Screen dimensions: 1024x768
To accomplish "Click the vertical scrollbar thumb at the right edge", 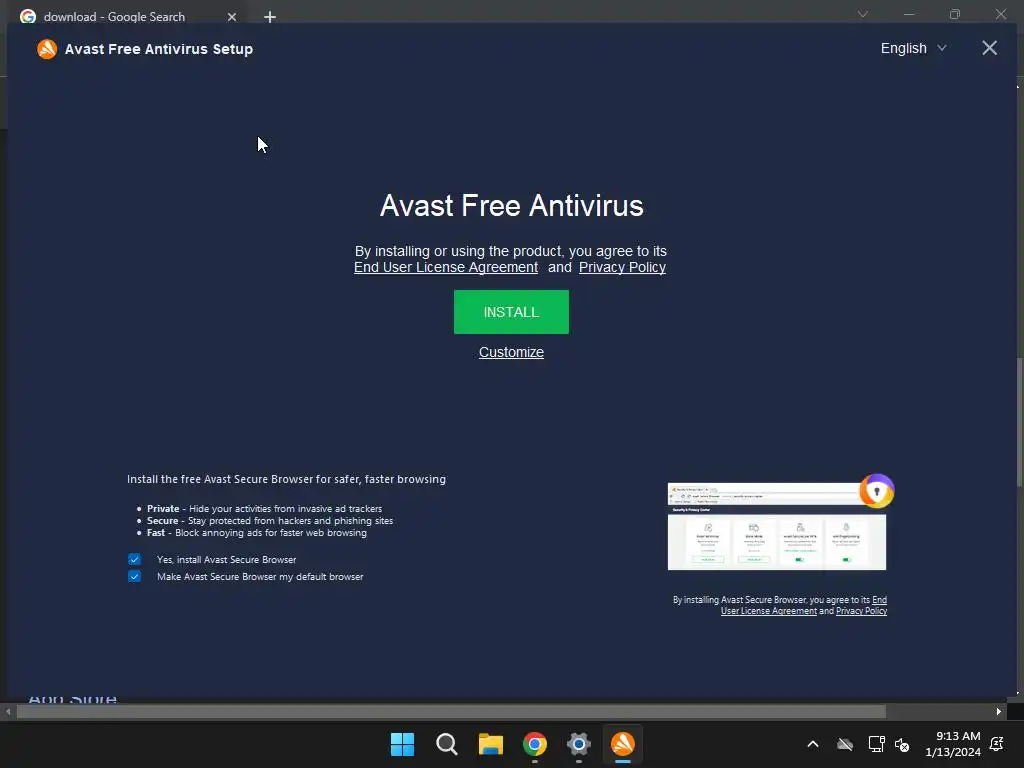I will pyautogui.click(x=1019, y=423).
